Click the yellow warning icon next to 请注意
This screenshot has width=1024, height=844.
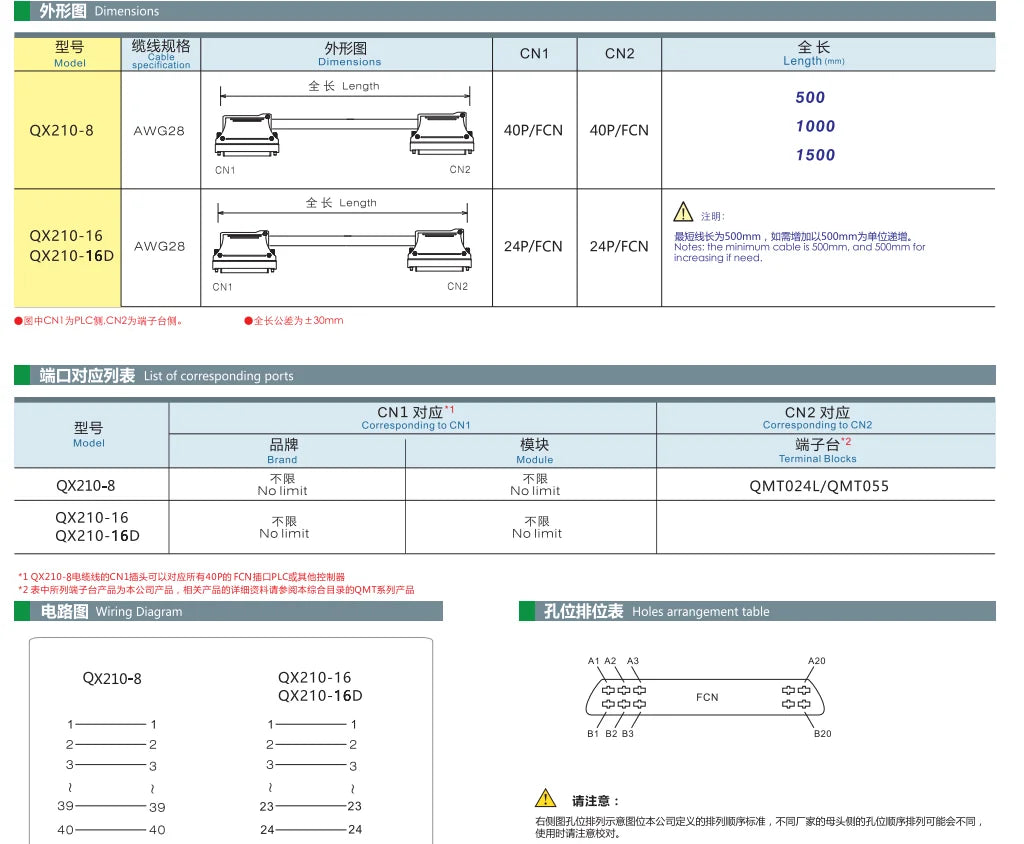(545, 798)
